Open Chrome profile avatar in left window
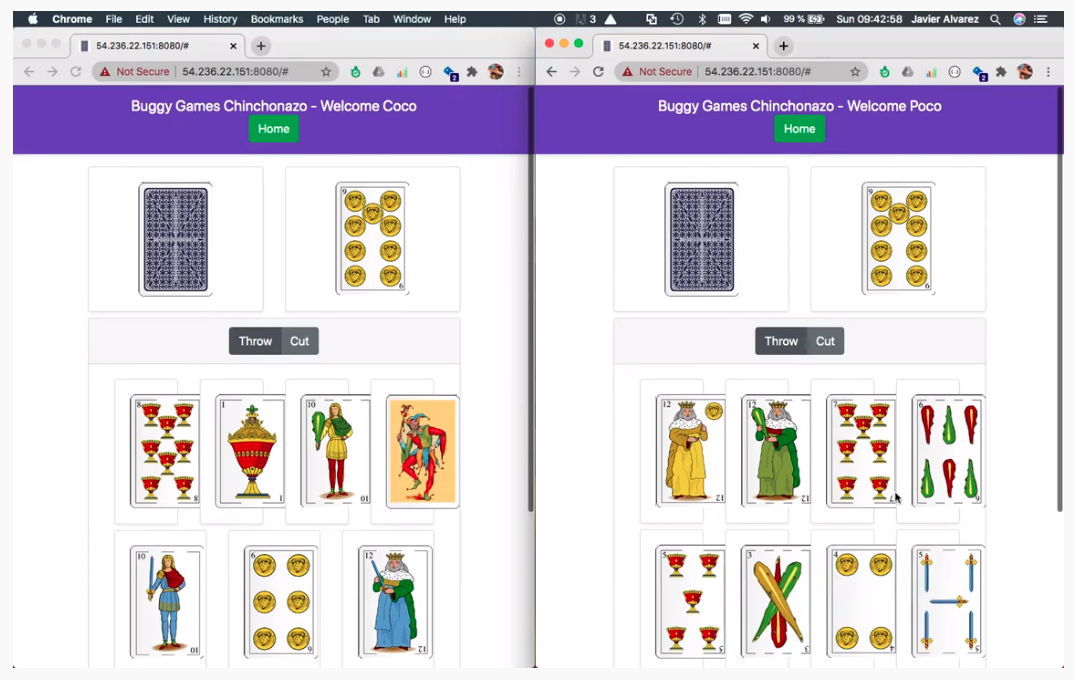1075x680 pixels. coord(495,71)
